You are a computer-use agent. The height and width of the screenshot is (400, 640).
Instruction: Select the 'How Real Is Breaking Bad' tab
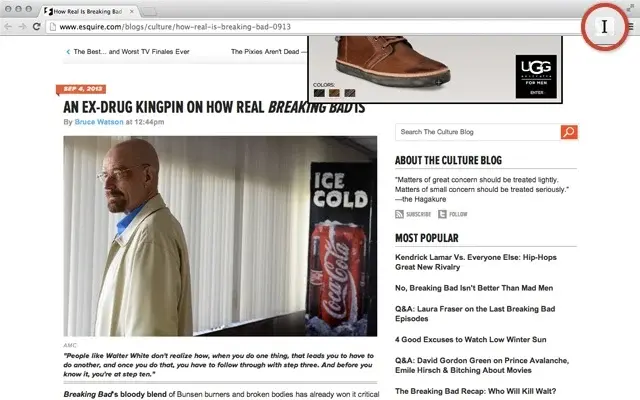(x=88, y=11)
